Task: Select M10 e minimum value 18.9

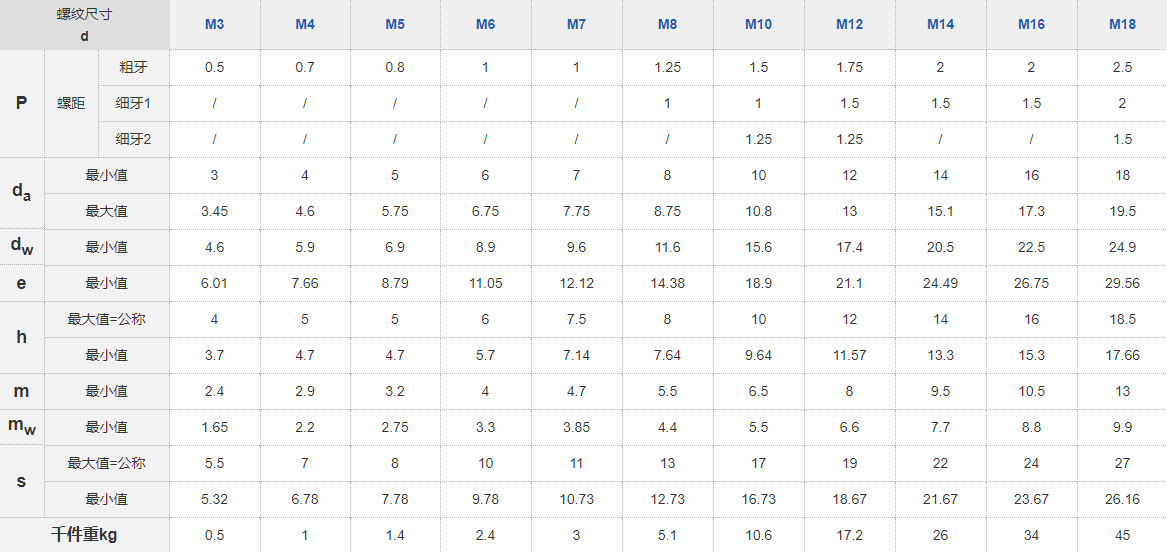Action: pos(758,283)
